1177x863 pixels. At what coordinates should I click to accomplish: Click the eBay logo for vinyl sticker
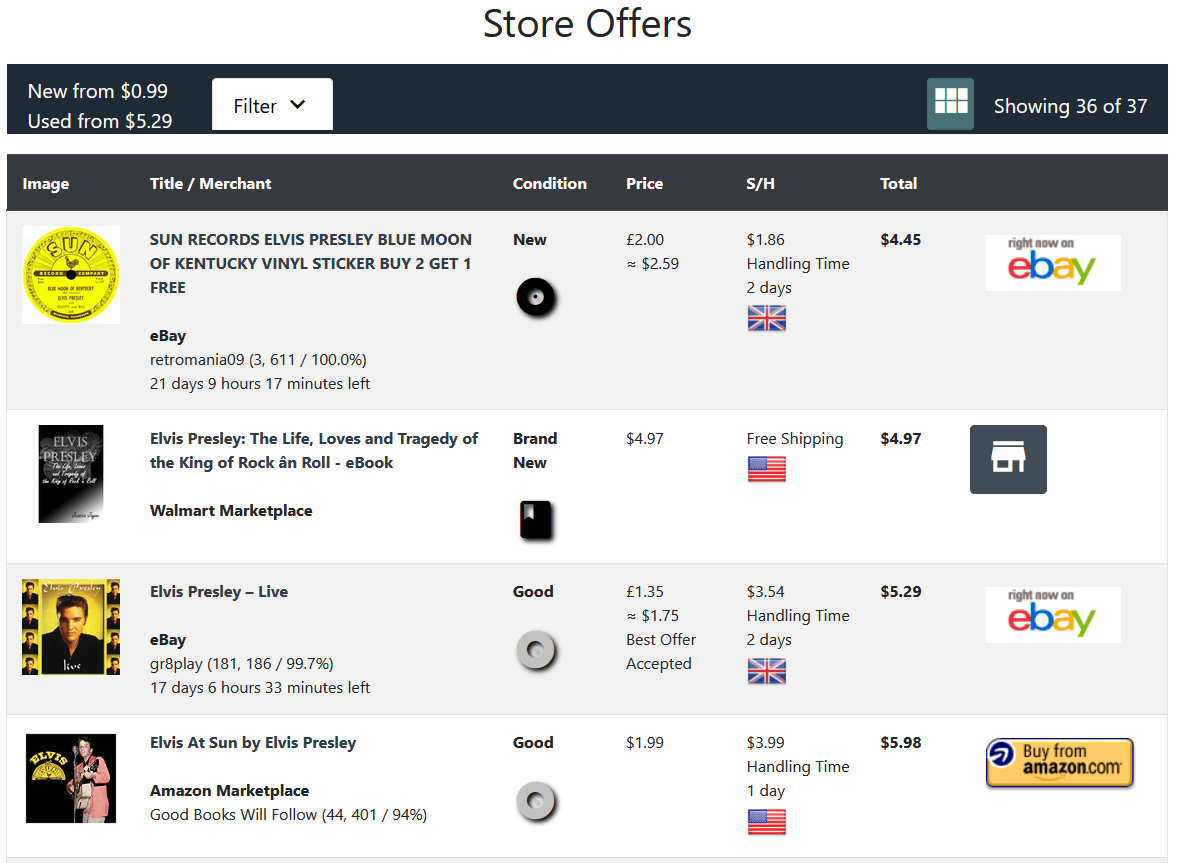click(1052, 263)
